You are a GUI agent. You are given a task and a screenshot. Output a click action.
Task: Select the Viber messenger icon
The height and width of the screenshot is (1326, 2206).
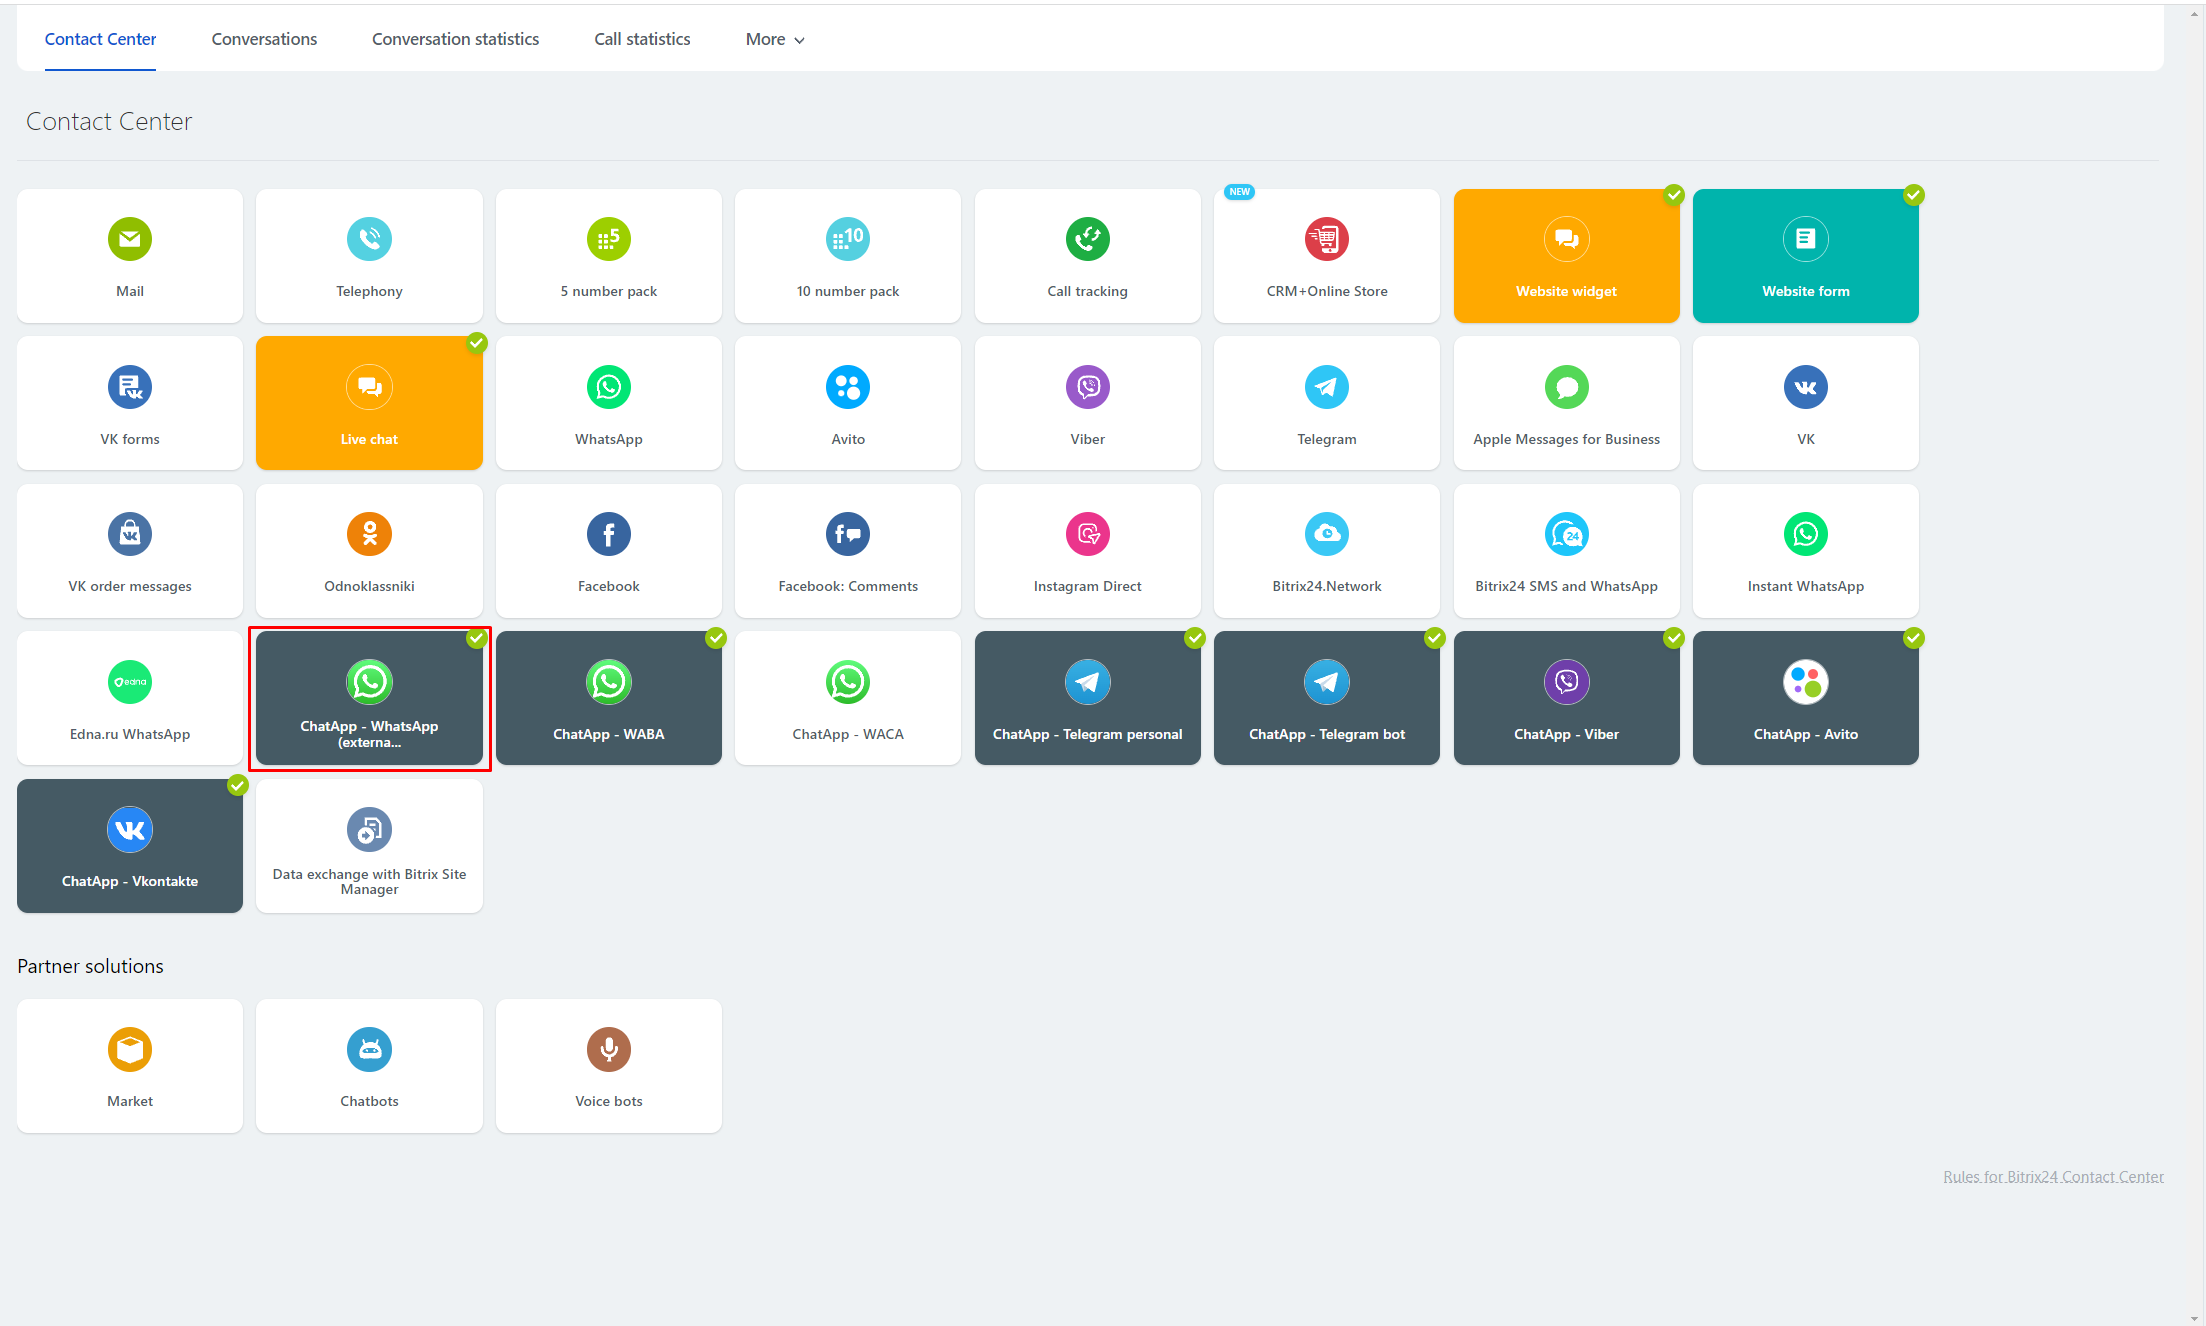[1087, 387]
